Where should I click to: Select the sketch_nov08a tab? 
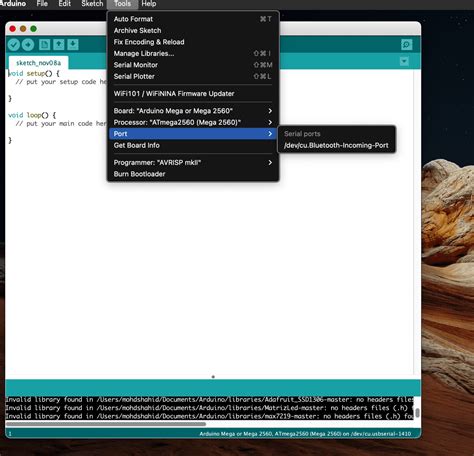(38, 63)
